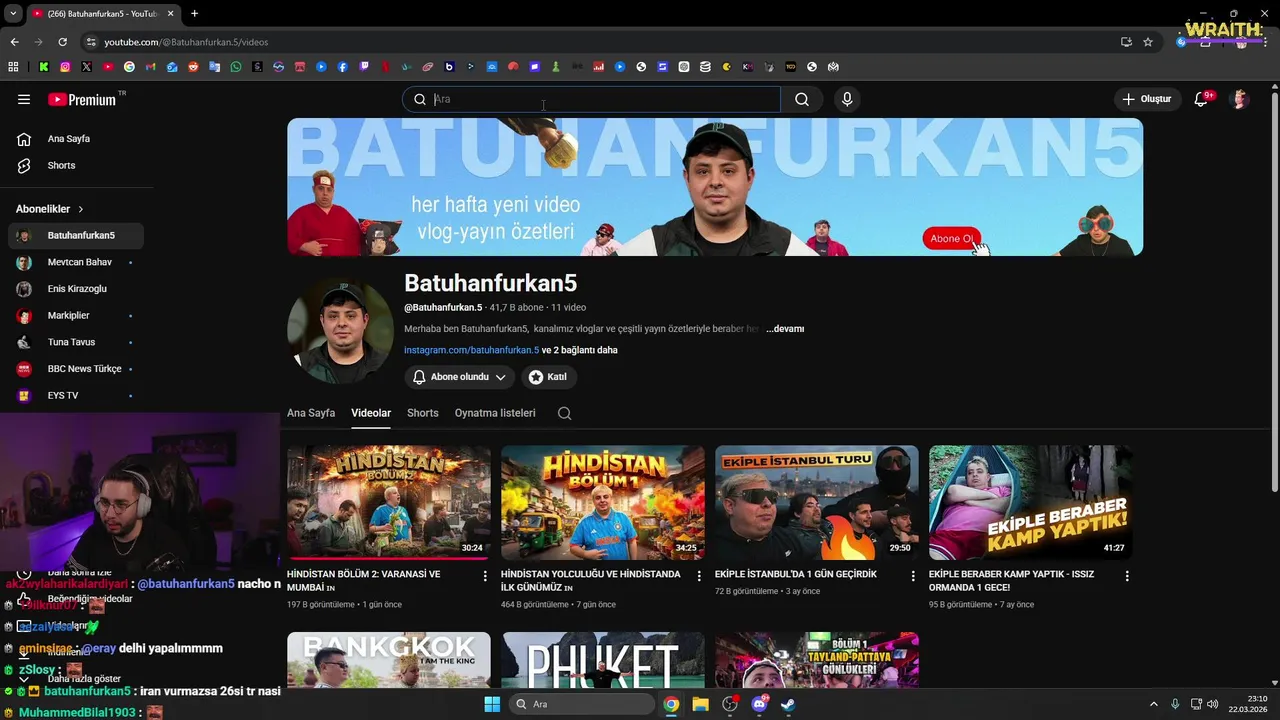1280x720 pixels.
Task: Expand channel description with ...devamı
Action: pyautogui.click(x=785, y=329)
